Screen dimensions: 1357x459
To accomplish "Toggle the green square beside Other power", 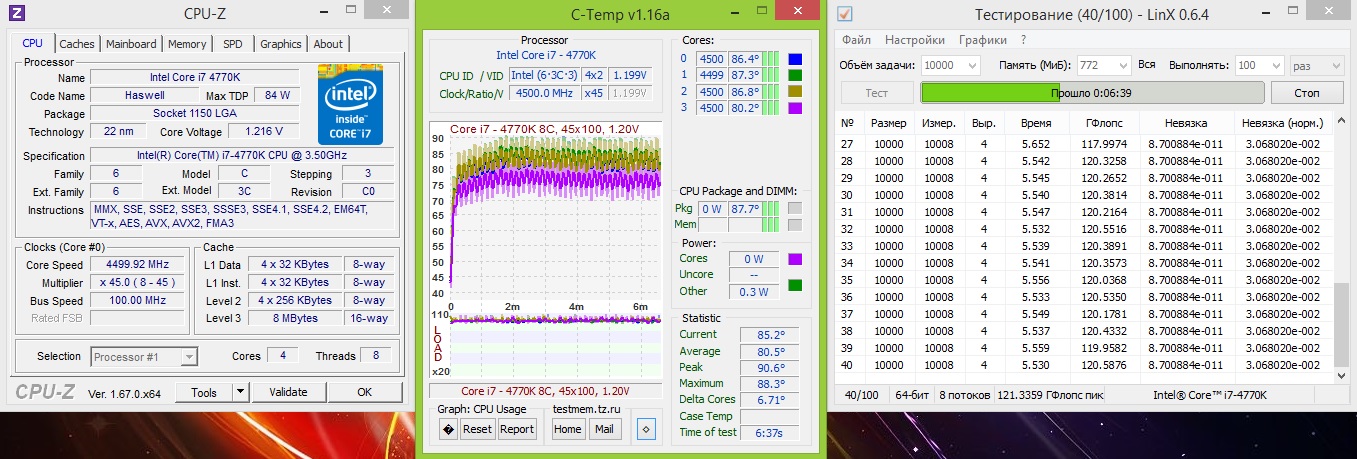I will coord(795,286).
